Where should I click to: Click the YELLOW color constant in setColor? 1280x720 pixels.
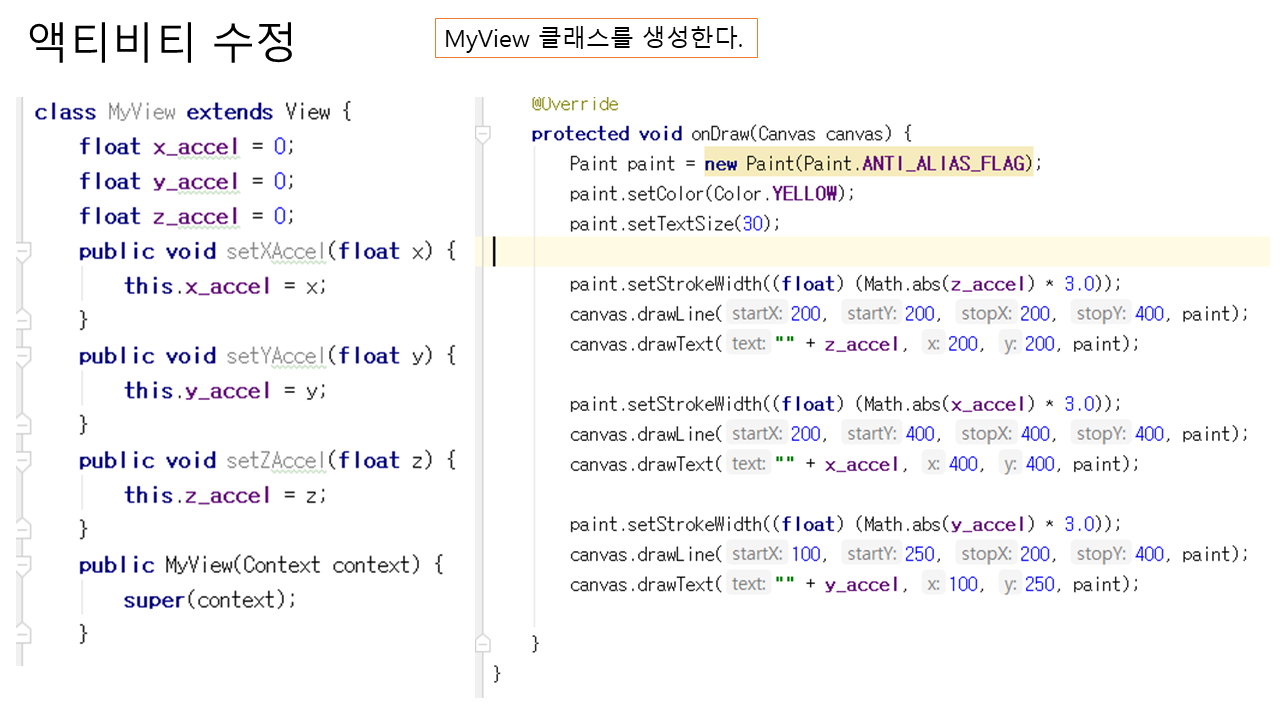coord(805,193)
